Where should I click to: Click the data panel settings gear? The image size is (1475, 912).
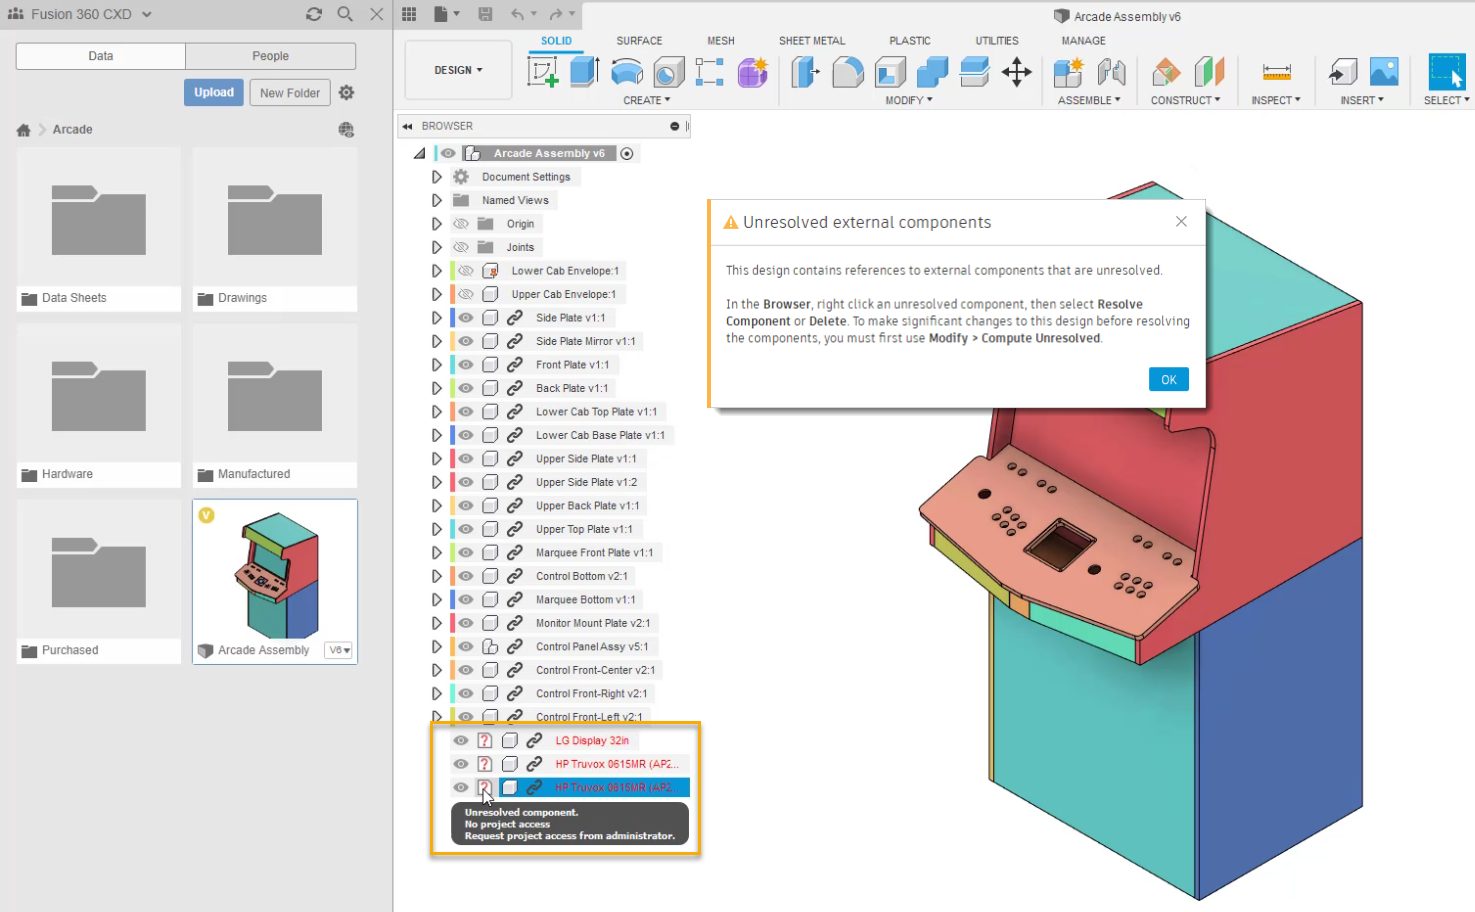pyautogui.click(x=346, y=92)
